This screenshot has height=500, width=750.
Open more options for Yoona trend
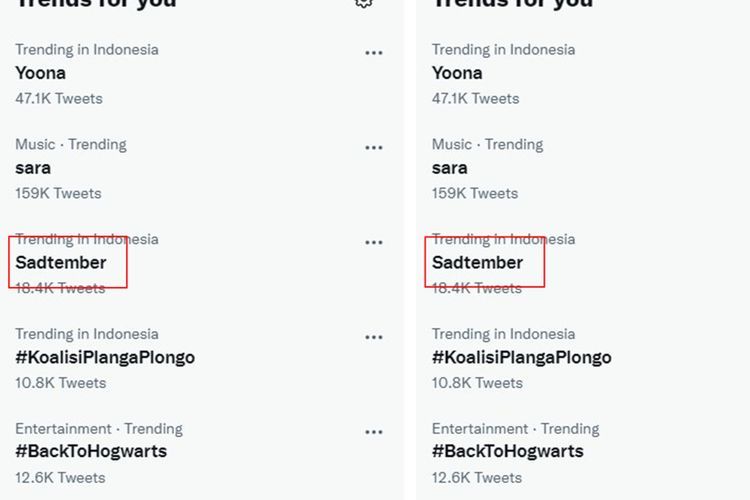374,53
